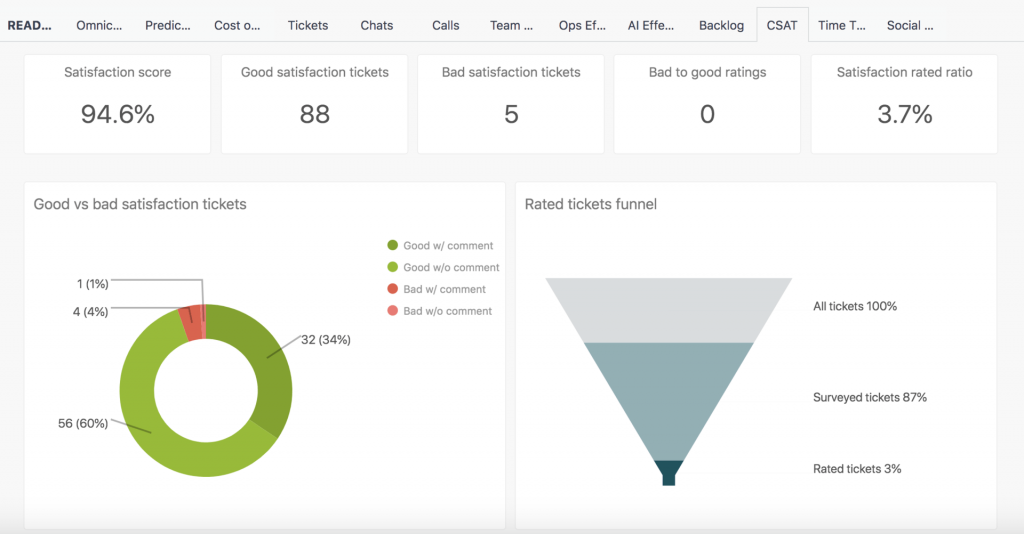Select the All tickets top funnel band
Screen dimensions: 1024x534
pyautogui.click(x=669, y=310)
